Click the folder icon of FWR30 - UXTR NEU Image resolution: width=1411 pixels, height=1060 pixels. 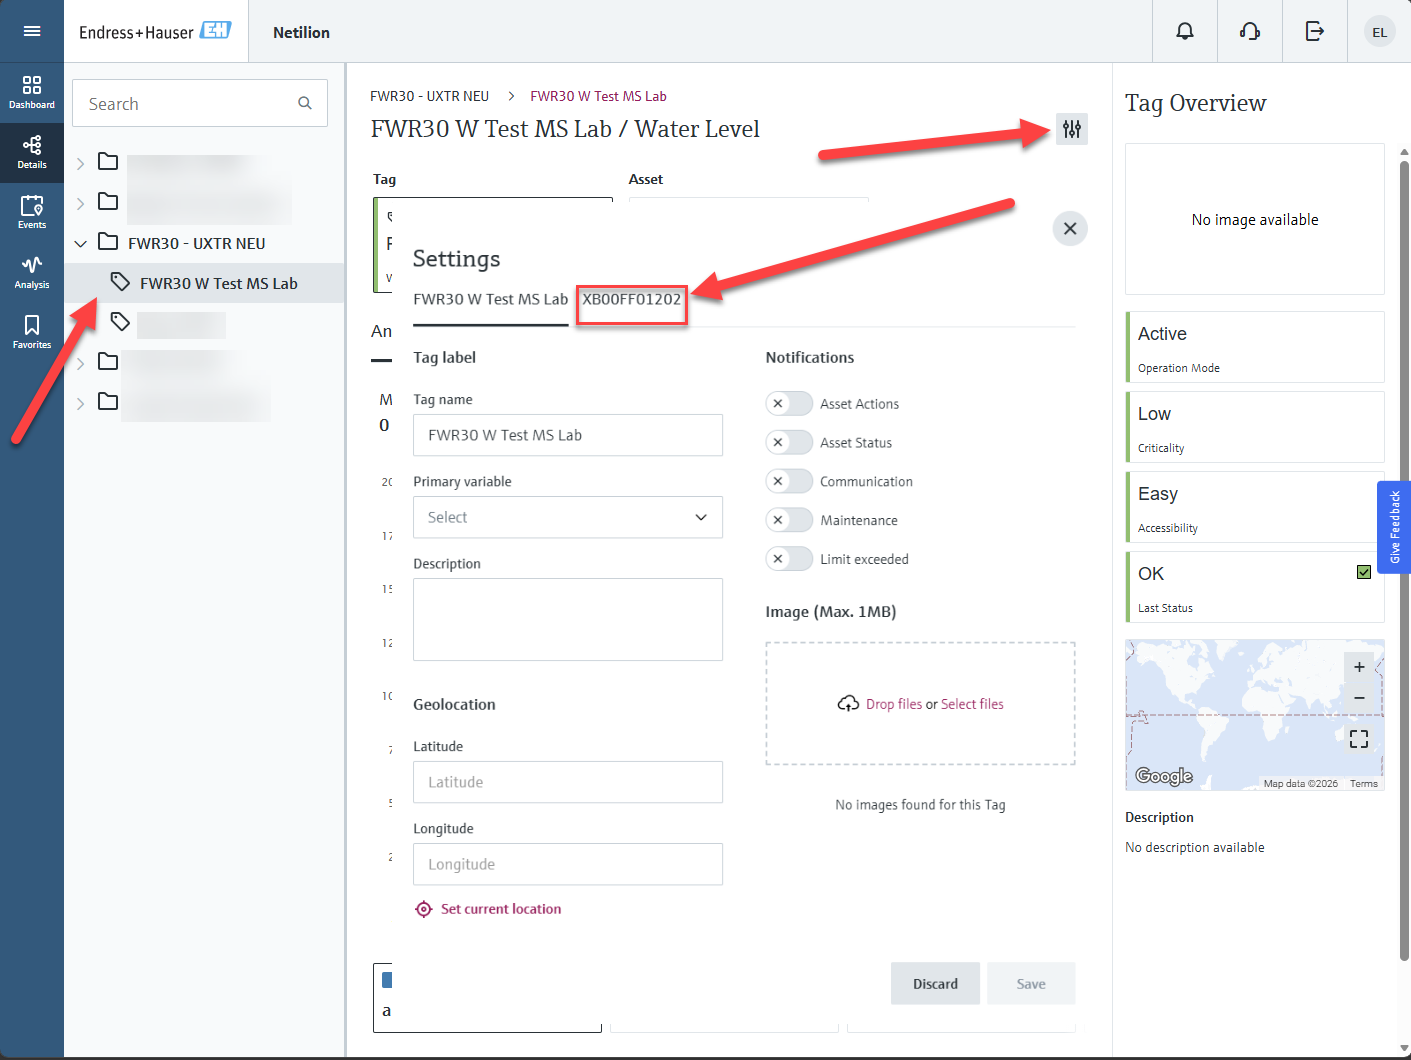108,242
